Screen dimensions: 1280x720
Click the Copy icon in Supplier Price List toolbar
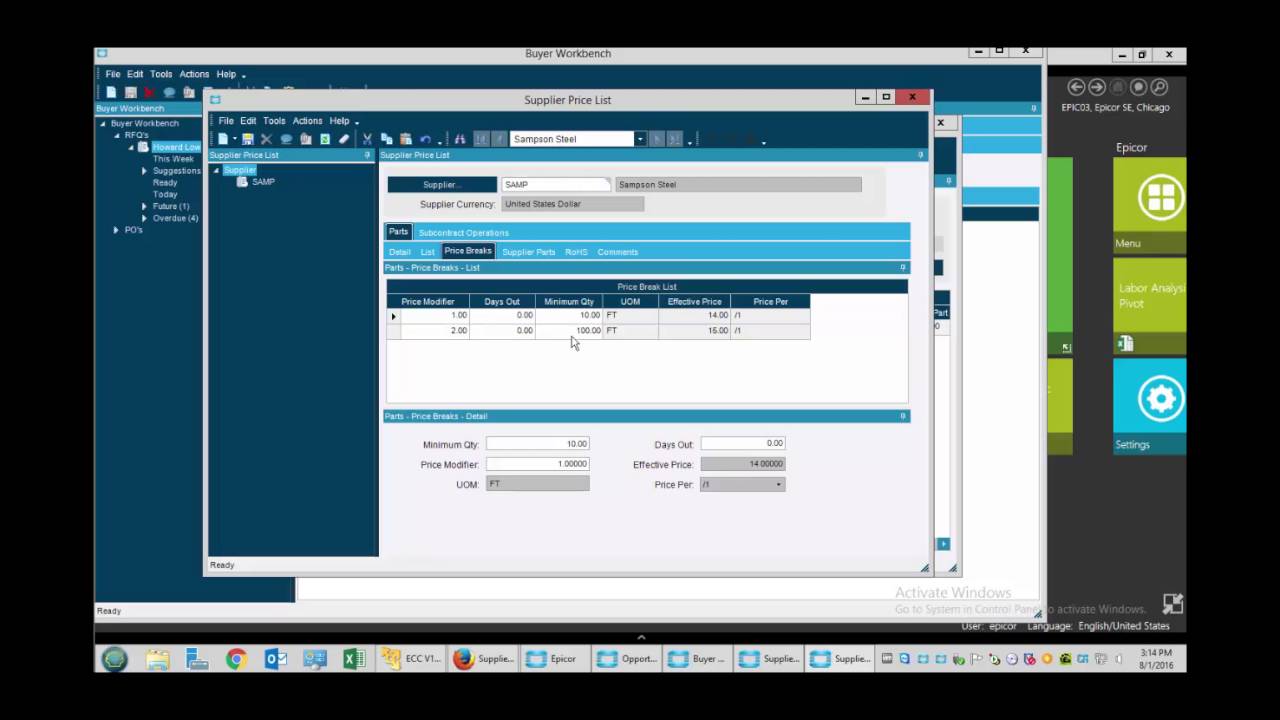(x=387, y=139)
